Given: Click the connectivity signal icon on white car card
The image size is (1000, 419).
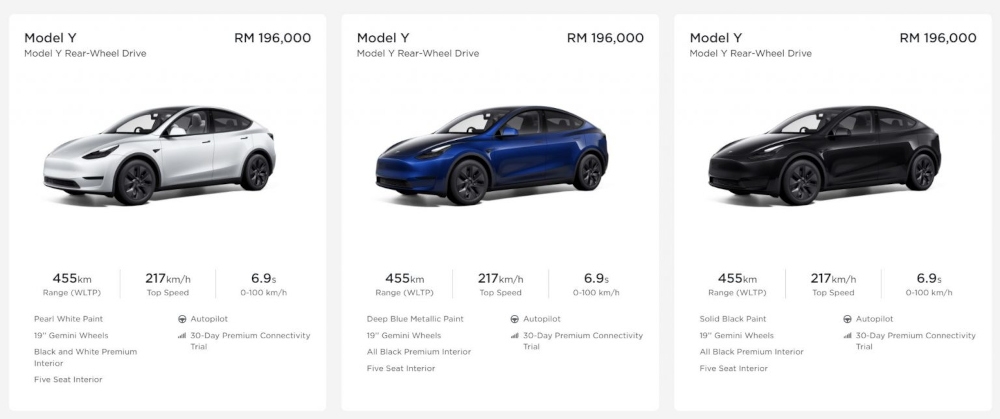Looking at the screenshot, I should (x=182, y=336).
